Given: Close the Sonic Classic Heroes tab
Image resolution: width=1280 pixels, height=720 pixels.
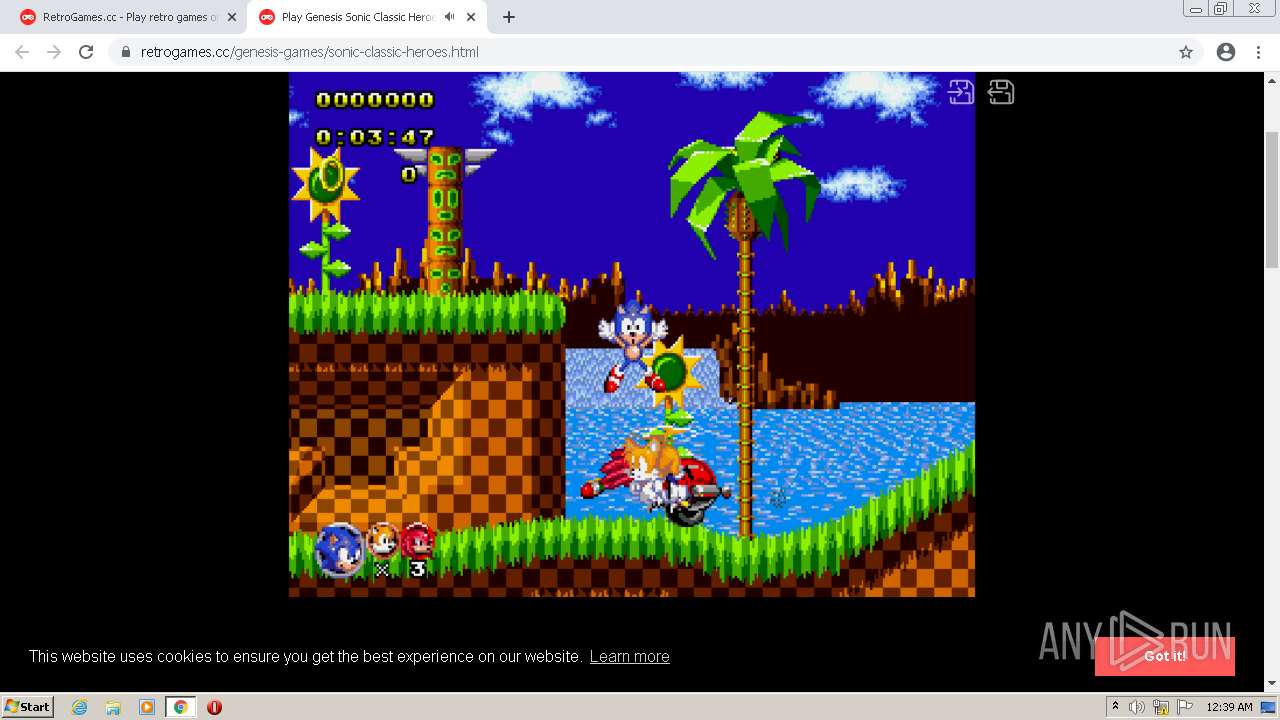Looking at the screenshot, I should tap(470, 17).
